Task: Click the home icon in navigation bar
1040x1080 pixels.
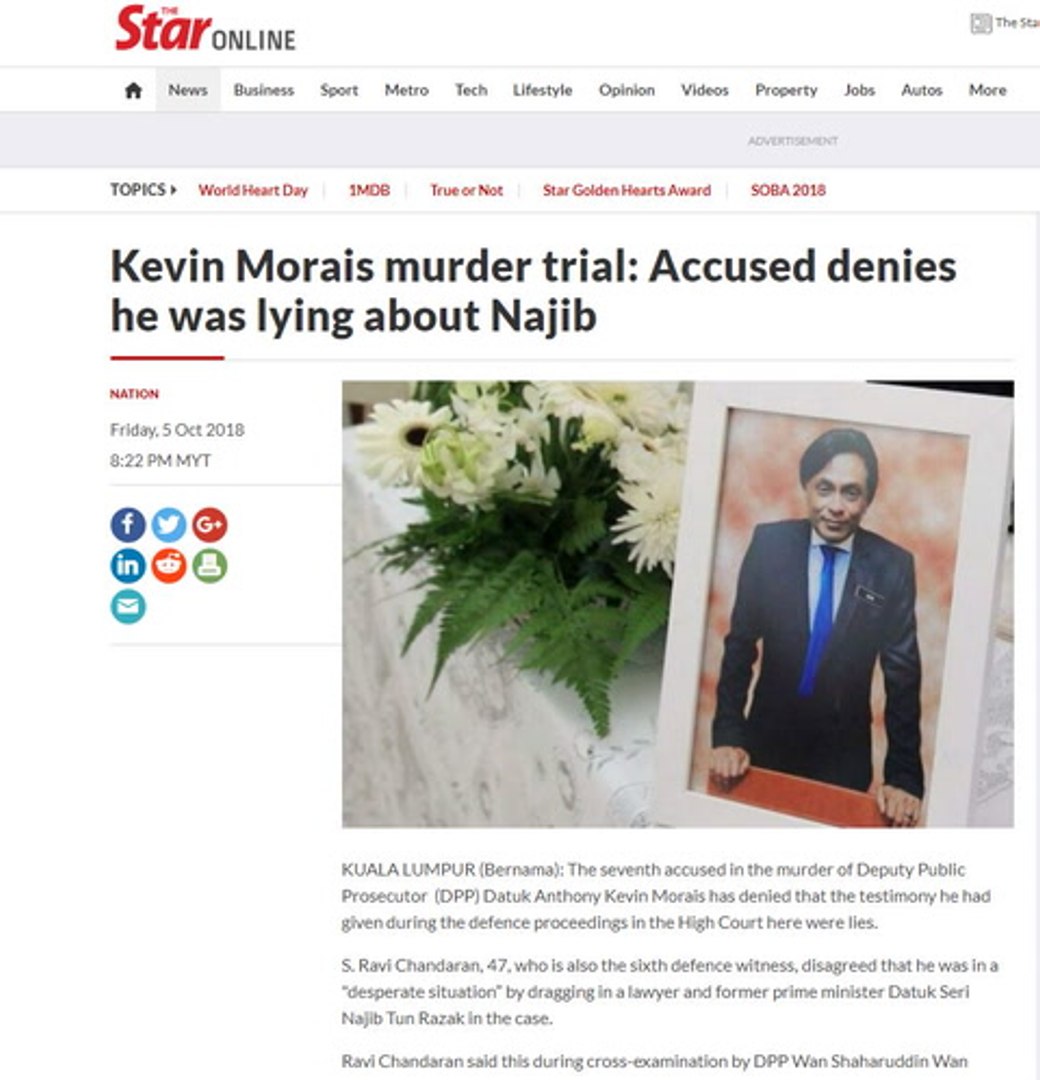Action: 133,90
